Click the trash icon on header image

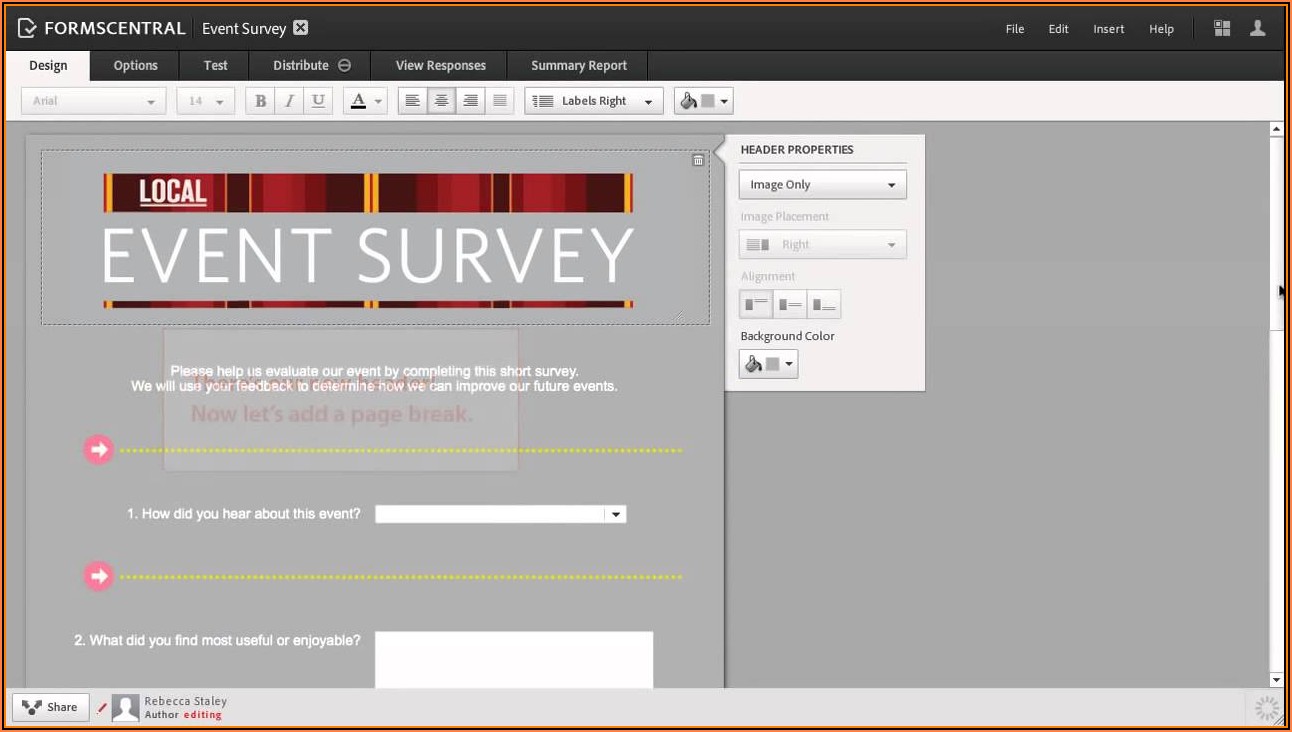pyautogui.click(x=698, y=160)
